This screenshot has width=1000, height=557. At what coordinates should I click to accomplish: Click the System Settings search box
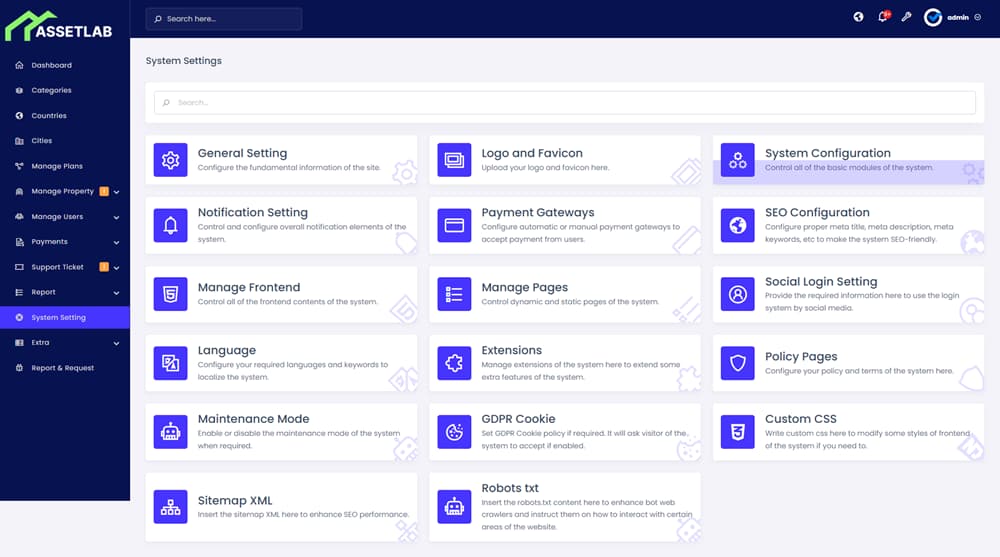pyautogui.click(x=564, y=103)
